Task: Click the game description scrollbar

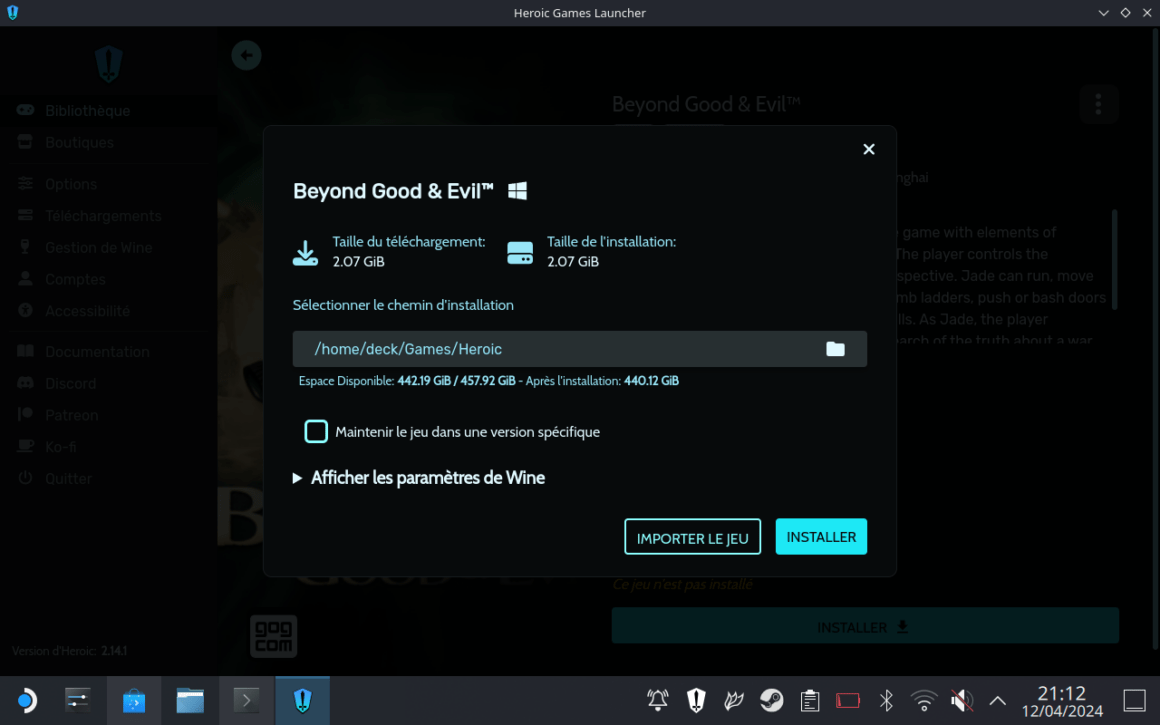Action: click(1114, 259)
